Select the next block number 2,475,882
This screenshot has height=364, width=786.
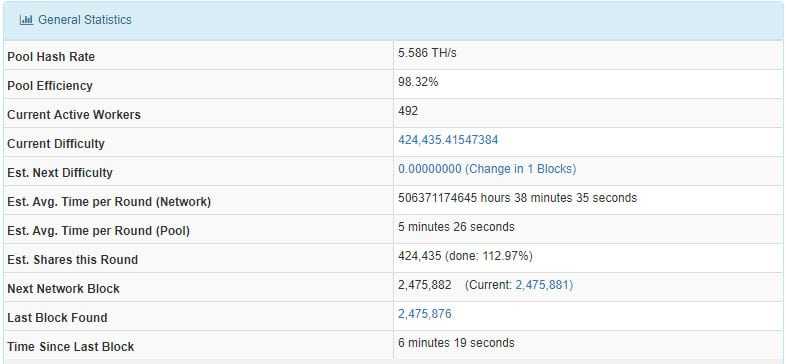[x=425, y=285]
